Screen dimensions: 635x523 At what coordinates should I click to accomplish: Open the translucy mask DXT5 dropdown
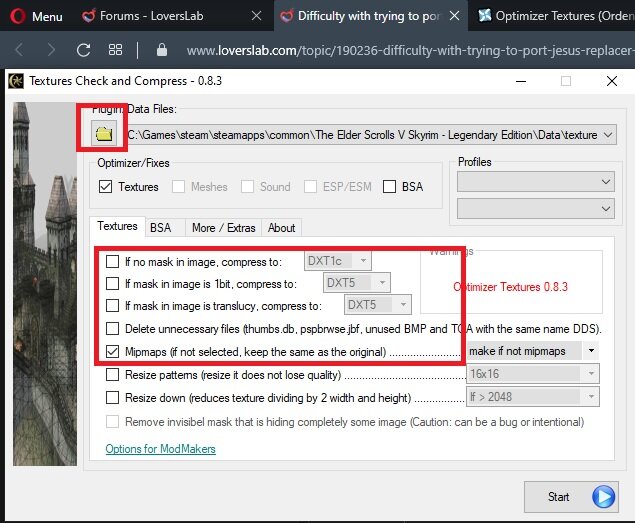pyautogui.click(x=378, y=305)
